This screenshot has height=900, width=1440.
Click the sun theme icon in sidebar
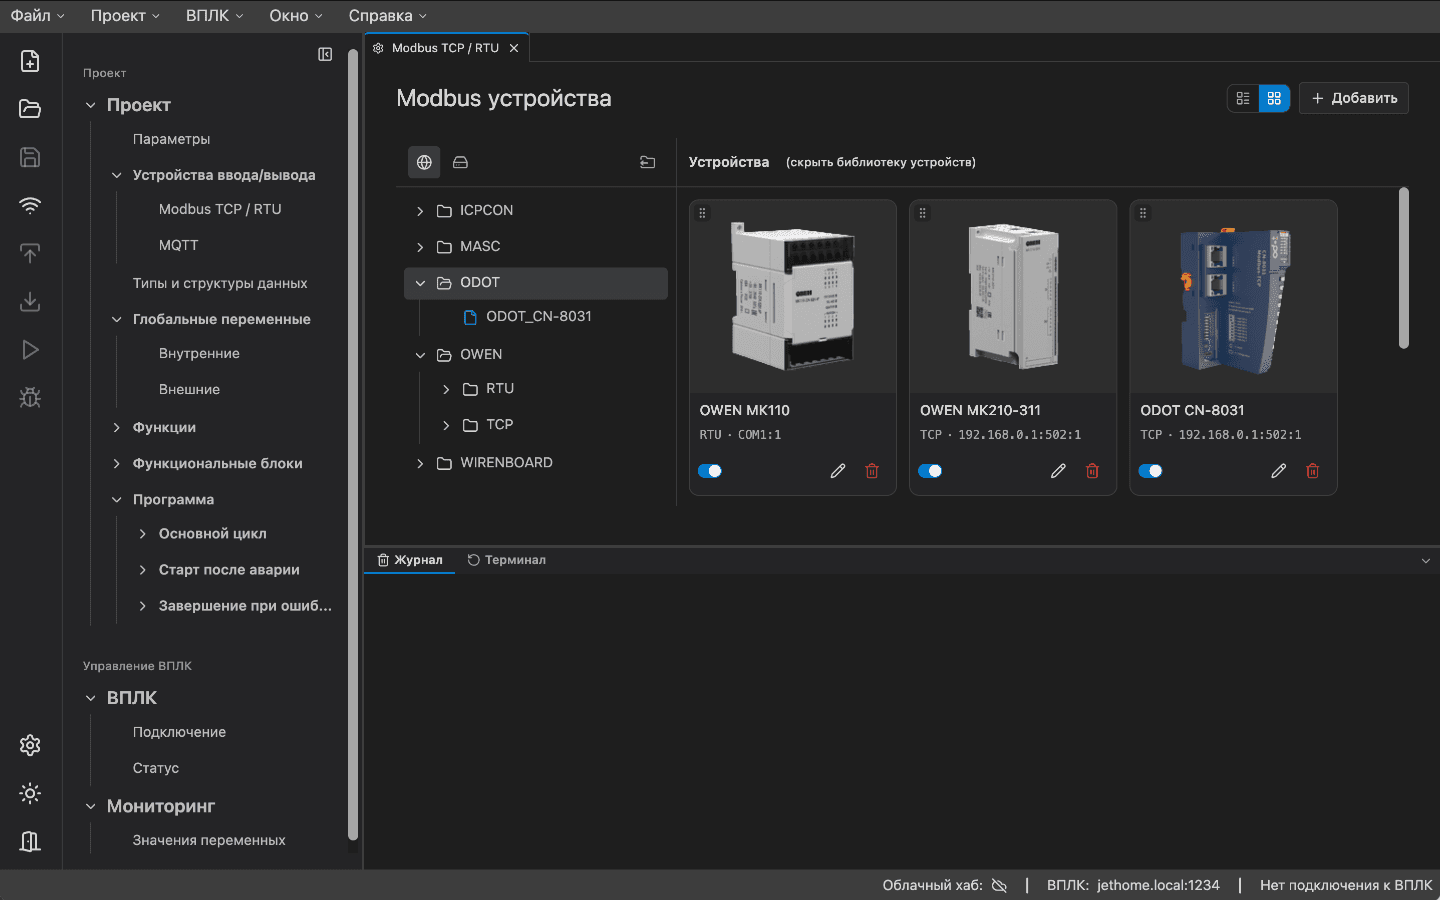pos(30,793)
